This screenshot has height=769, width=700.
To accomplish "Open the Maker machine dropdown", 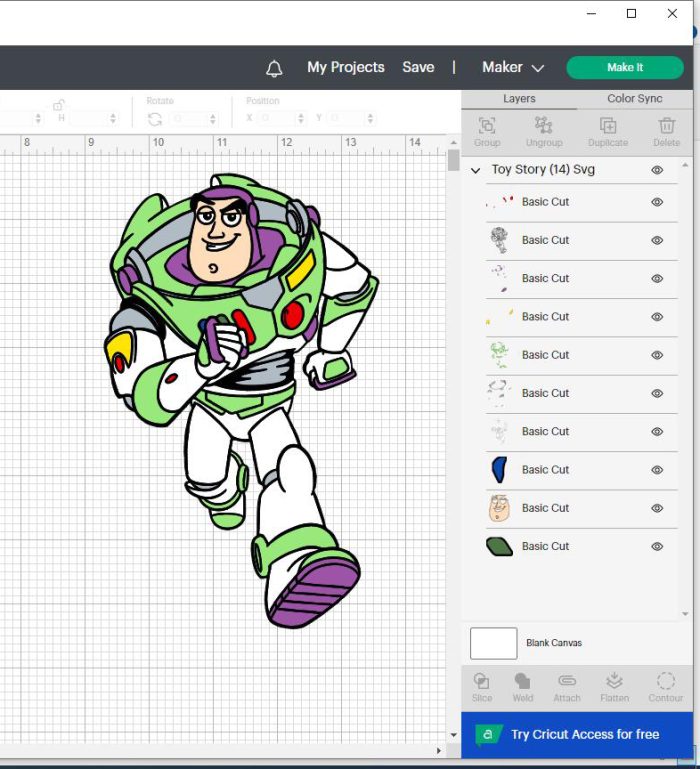I will (x=513, y=67).
